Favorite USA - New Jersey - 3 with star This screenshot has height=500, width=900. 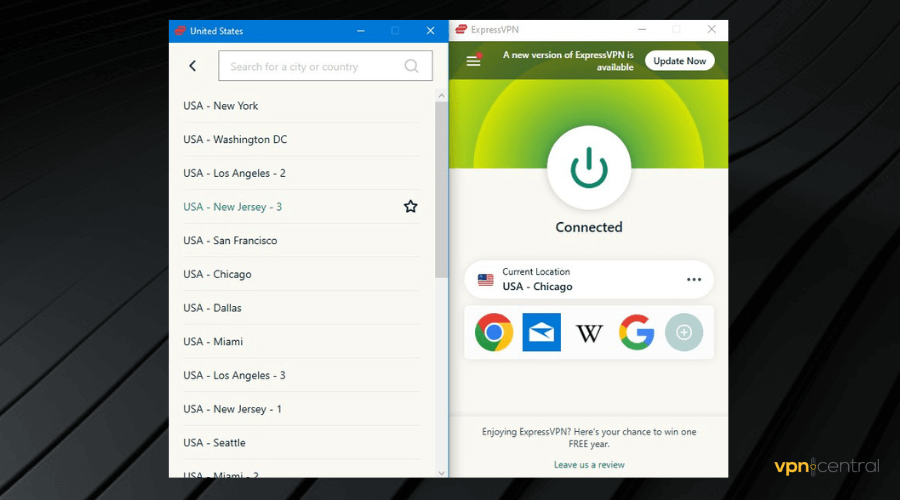tap(410, 207)
